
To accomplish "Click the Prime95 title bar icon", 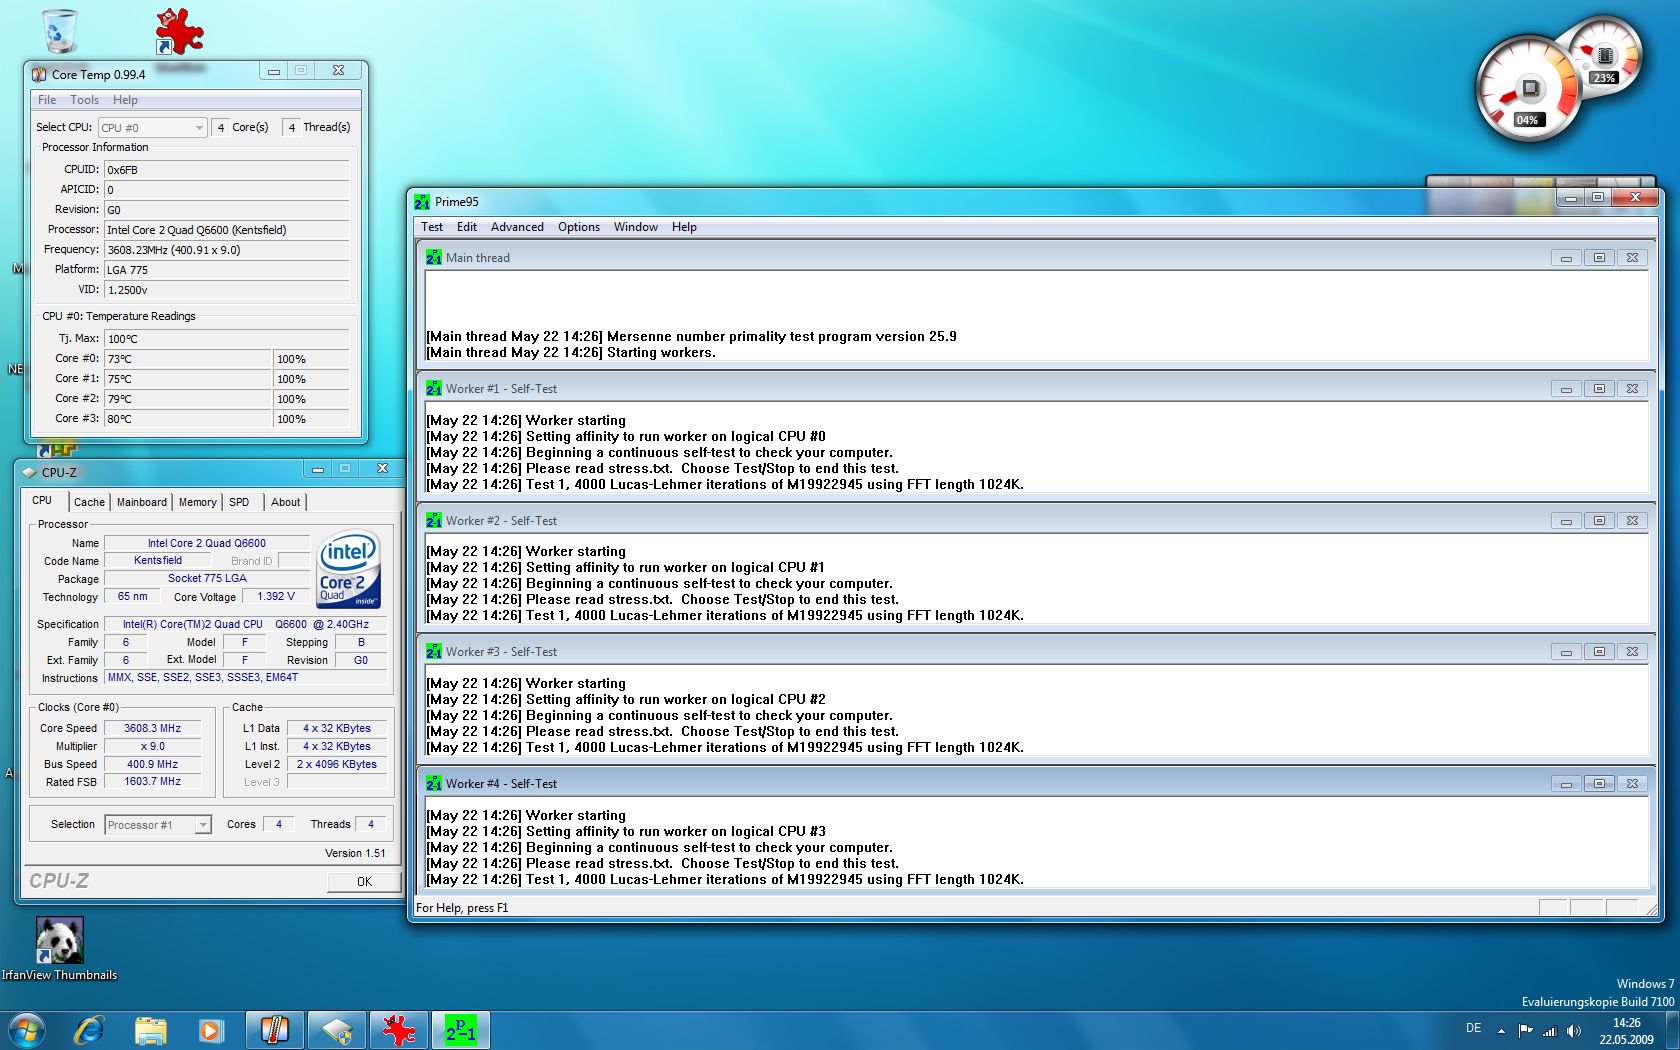I will [x=422, y=202].
